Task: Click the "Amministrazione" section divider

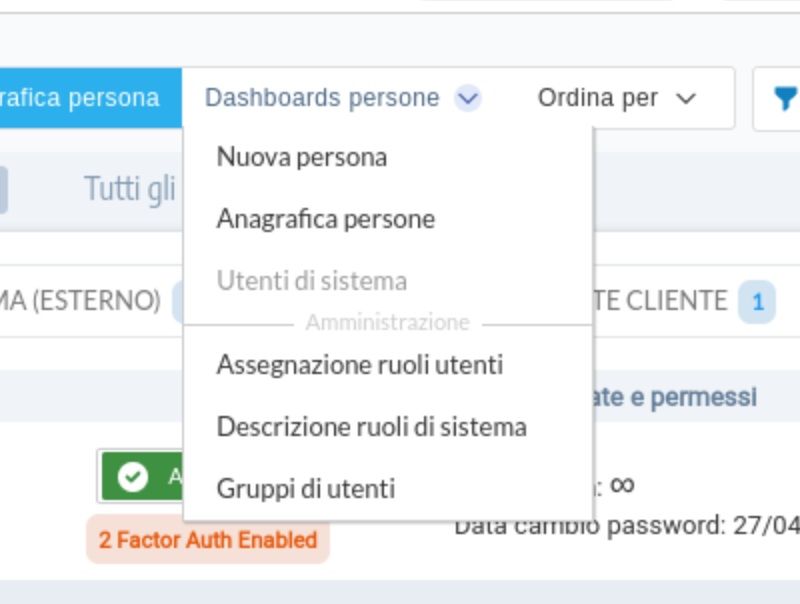Action: (388, 322)
